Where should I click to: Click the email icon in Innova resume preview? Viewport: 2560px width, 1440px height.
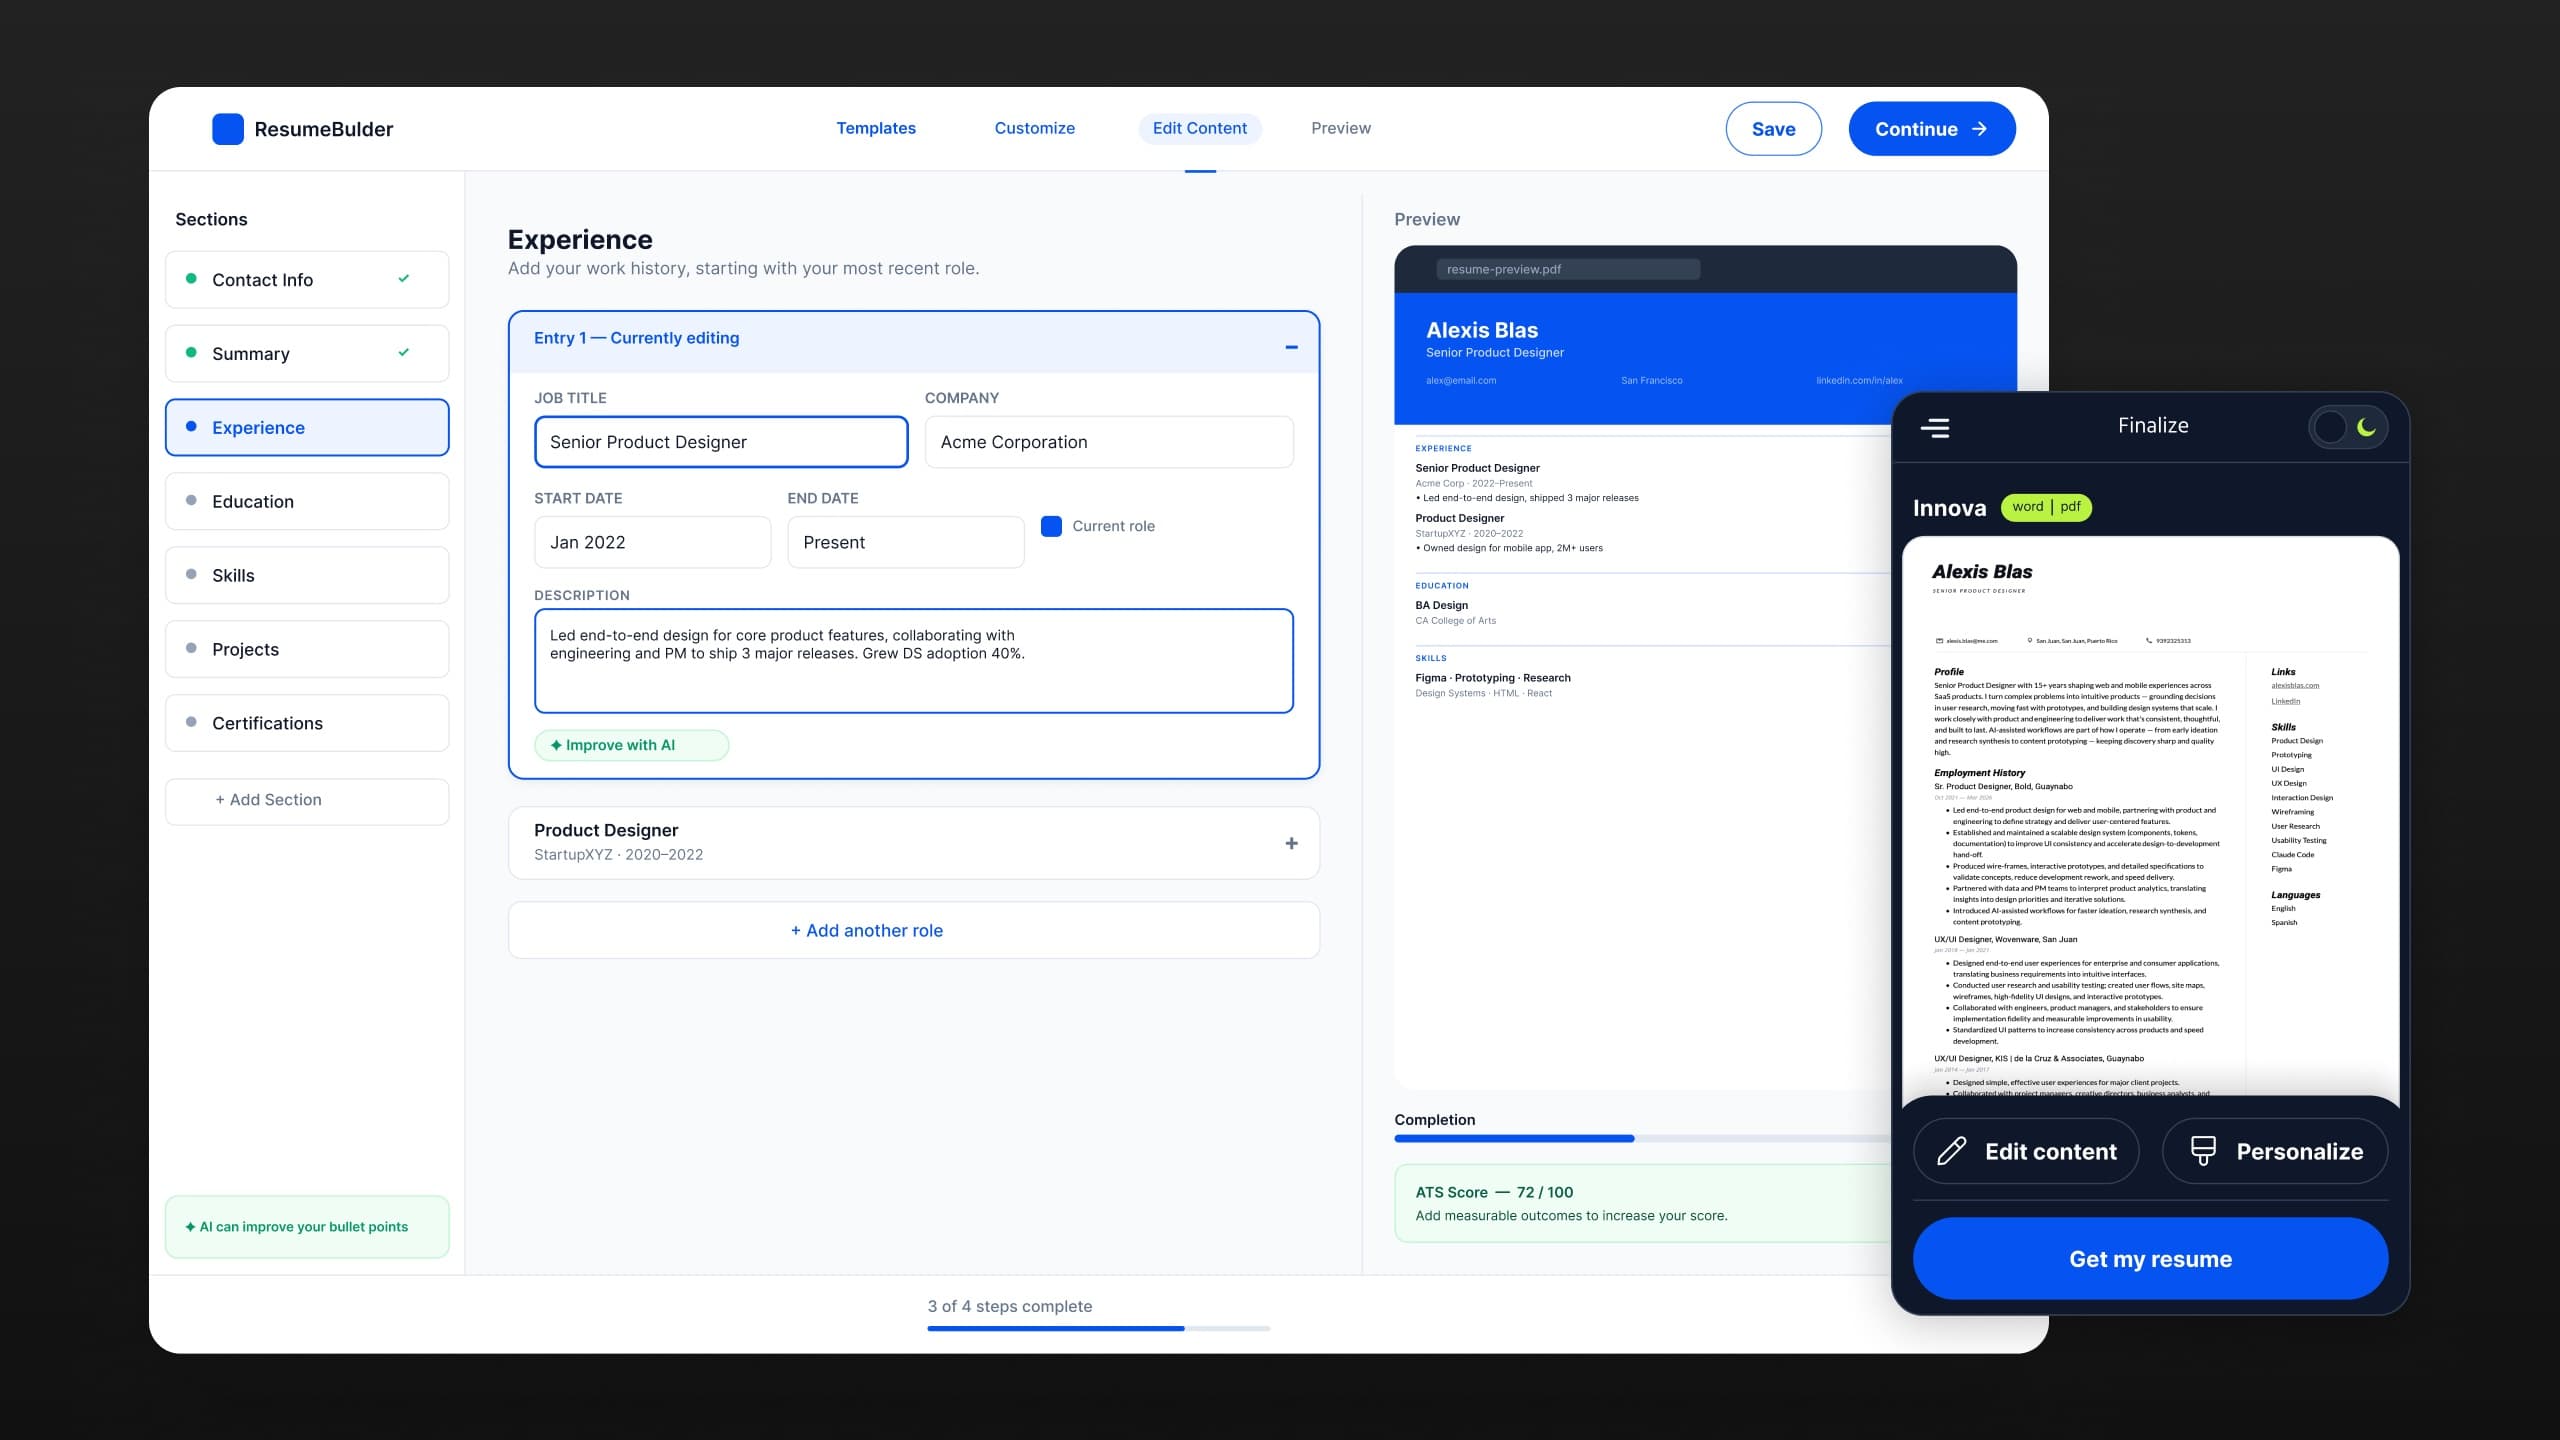coord(1940,641)
